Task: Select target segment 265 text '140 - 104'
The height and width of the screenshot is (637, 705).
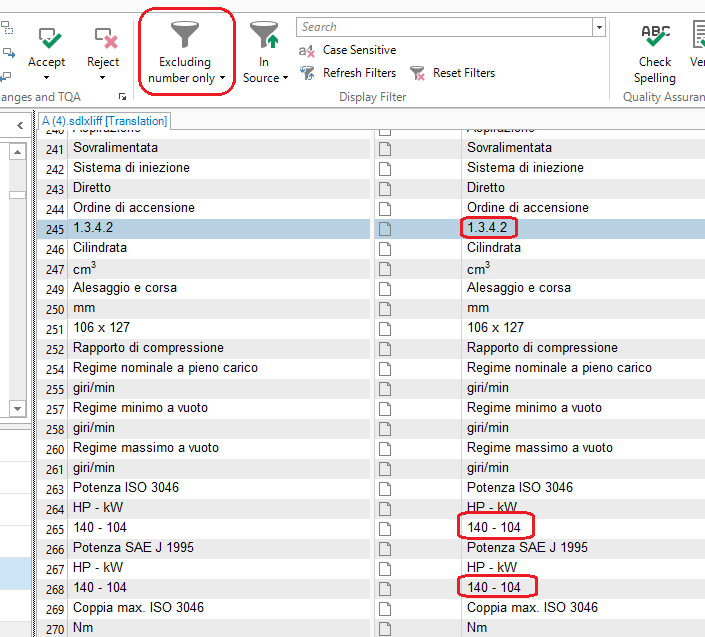Action: pyautogui.click(x=493, y=527)
